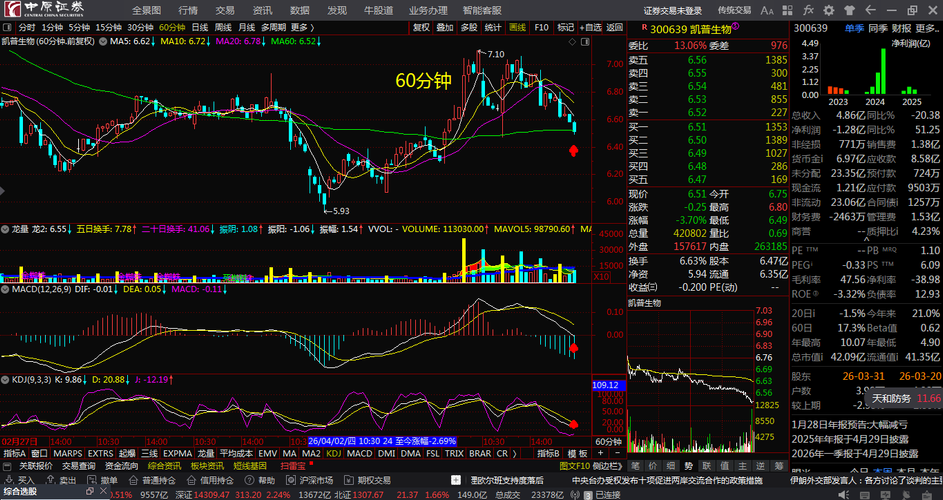This screenshot has height=500, width=943.
Task: Expand 更多 in financial panel header
Action: click(927, 28)
